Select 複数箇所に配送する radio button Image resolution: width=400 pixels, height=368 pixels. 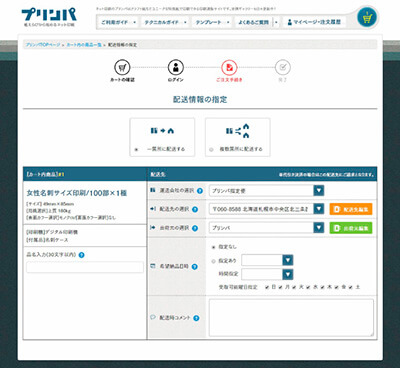point(211,150)
